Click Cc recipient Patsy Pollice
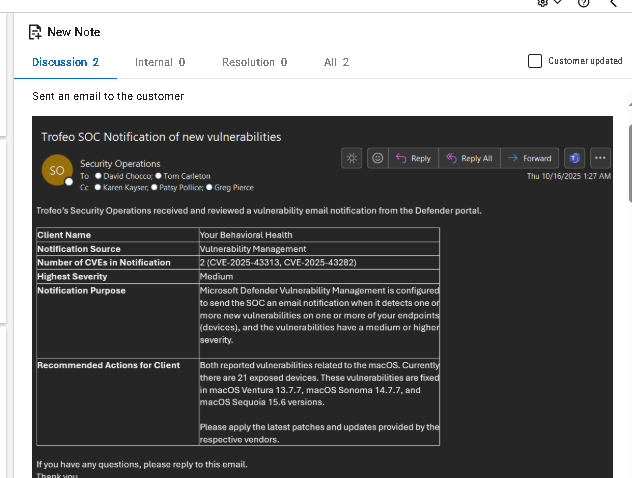The image size is (632, 478). coord(181,187)
